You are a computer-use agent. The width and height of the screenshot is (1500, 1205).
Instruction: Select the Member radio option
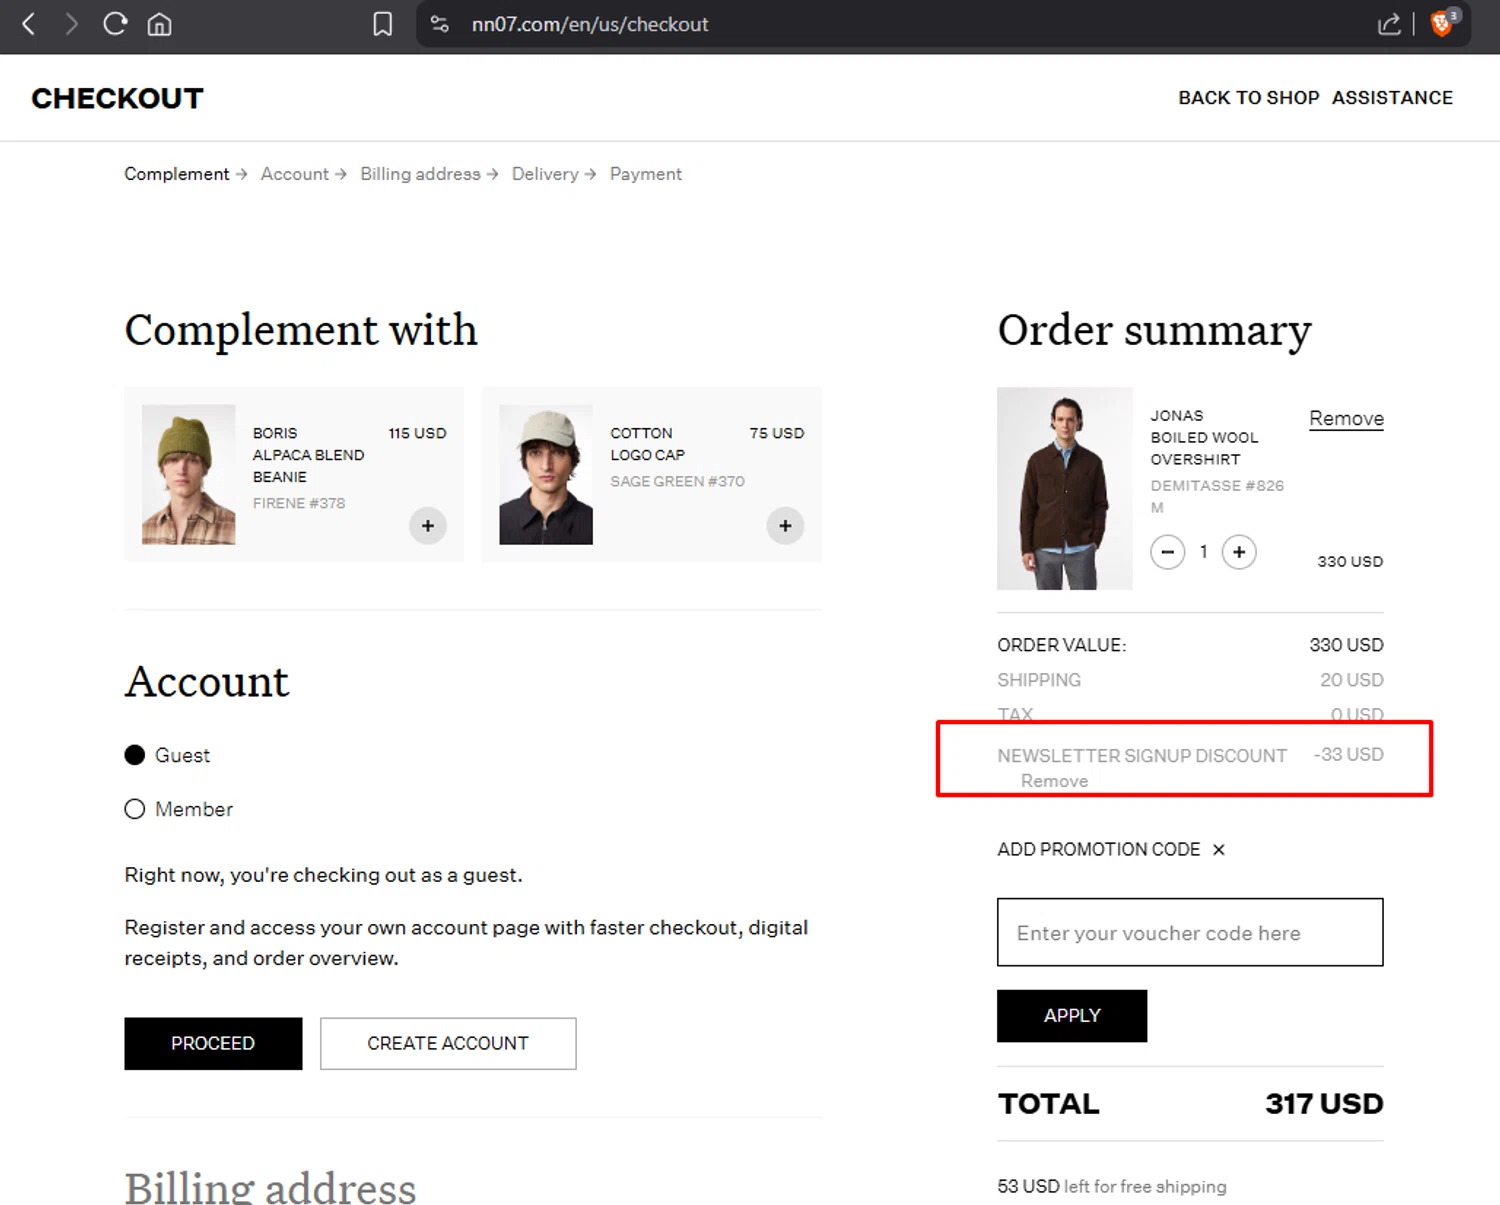(x=135, y=809)
